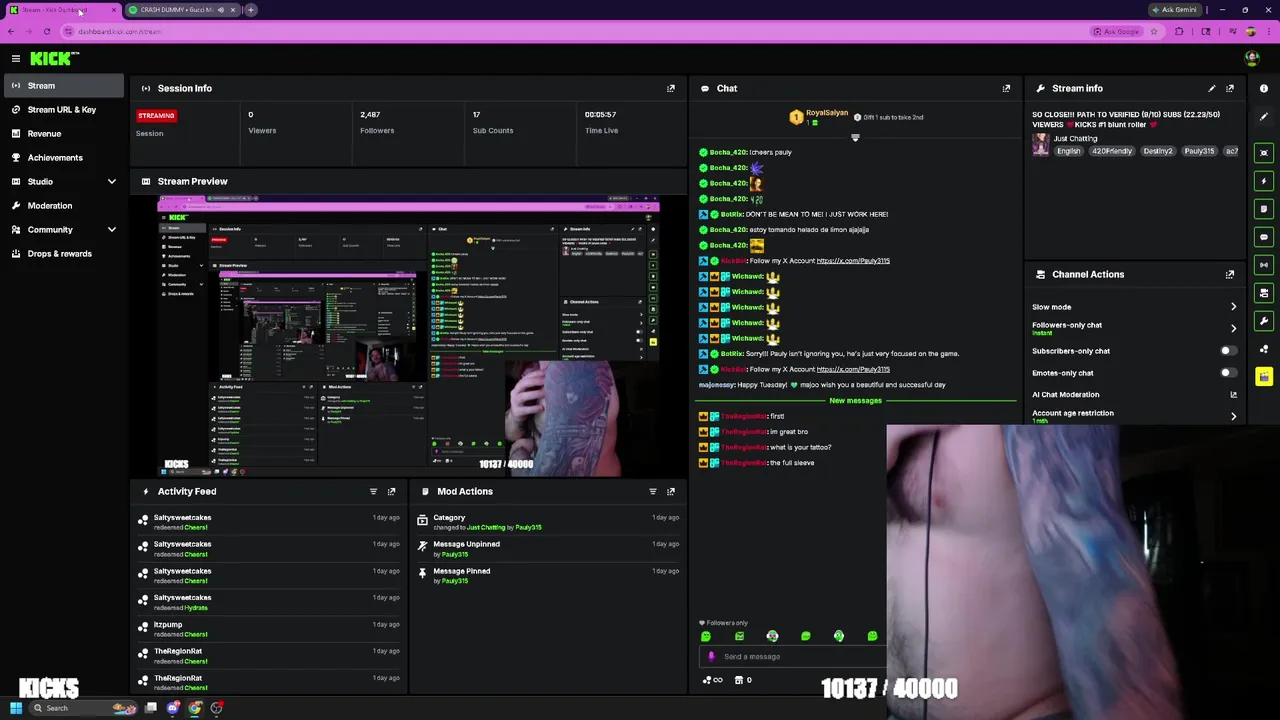The height and width of the screenshot is (720, 1280).
Task: Toggle the channel actions widget icon
Action: (x=1264, y=293)
